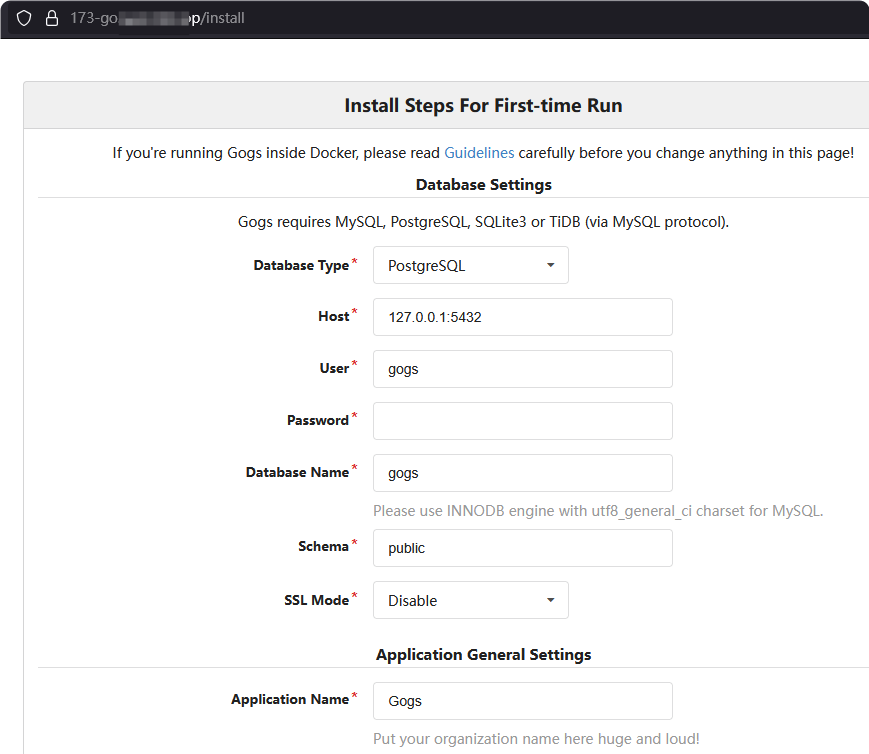Click the shield tracking protection icon
Image resolution: width=869 pixels, height=754 pixels.
[24, 18]
